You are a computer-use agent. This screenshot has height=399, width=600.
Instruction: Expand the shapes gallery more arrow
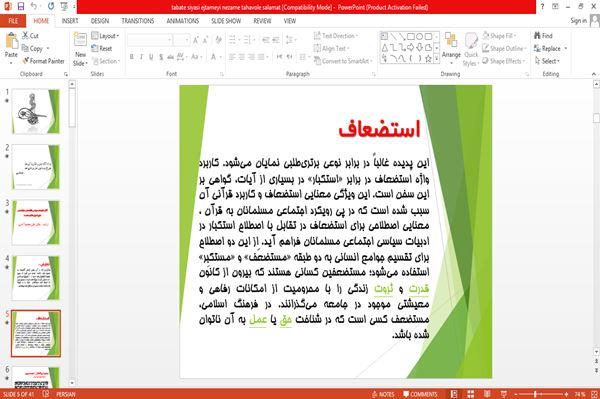coord(437,59)
